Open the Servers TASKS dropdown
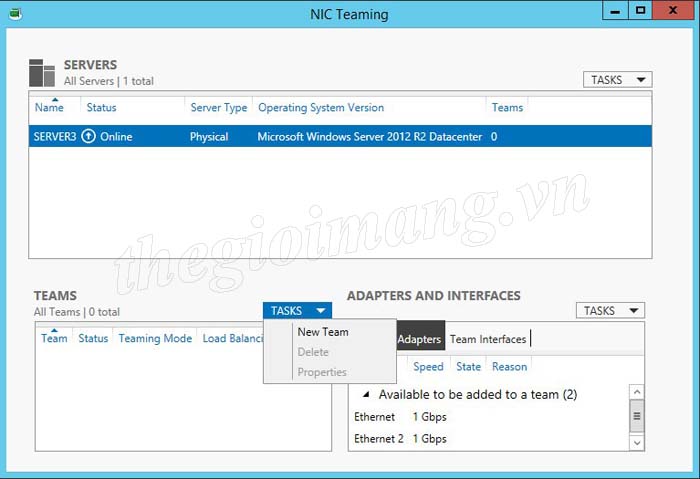 click(x=617, y=80)
